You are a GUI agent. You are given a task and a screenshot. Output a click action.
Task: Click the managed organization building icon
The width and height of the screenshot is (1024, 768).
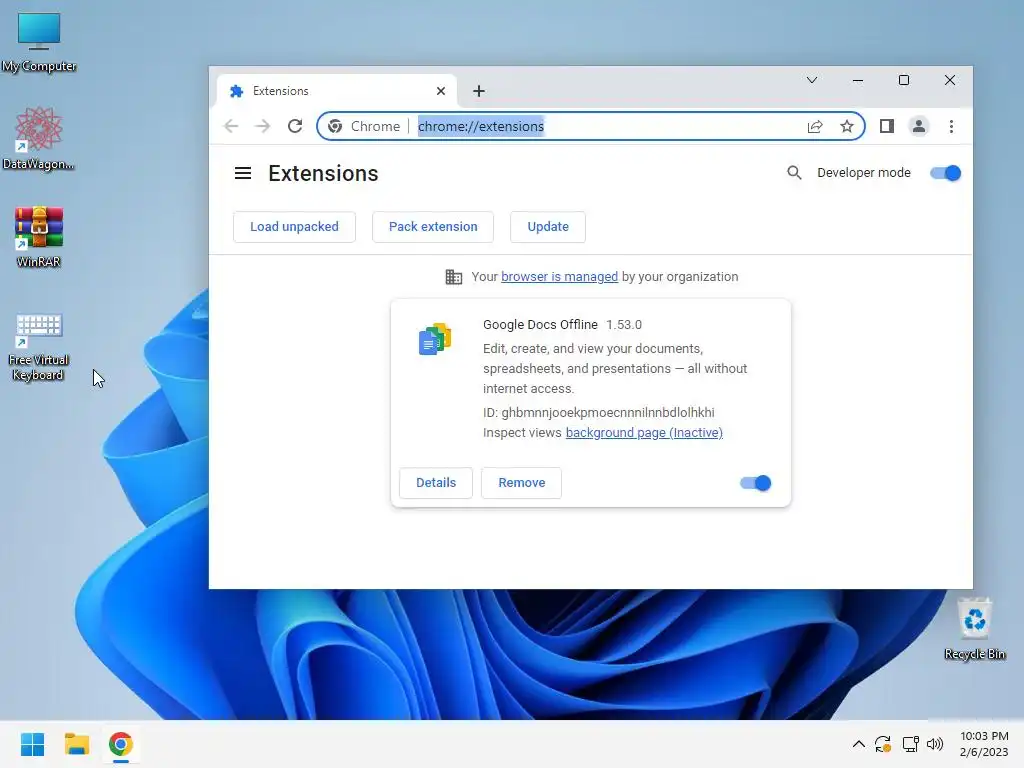click(453, 277)
